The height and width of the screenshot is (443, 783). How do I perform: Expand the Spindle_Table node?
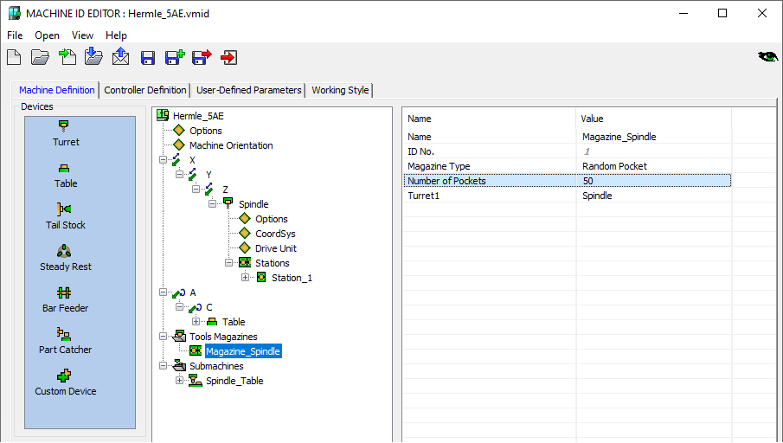click(179, 381)
